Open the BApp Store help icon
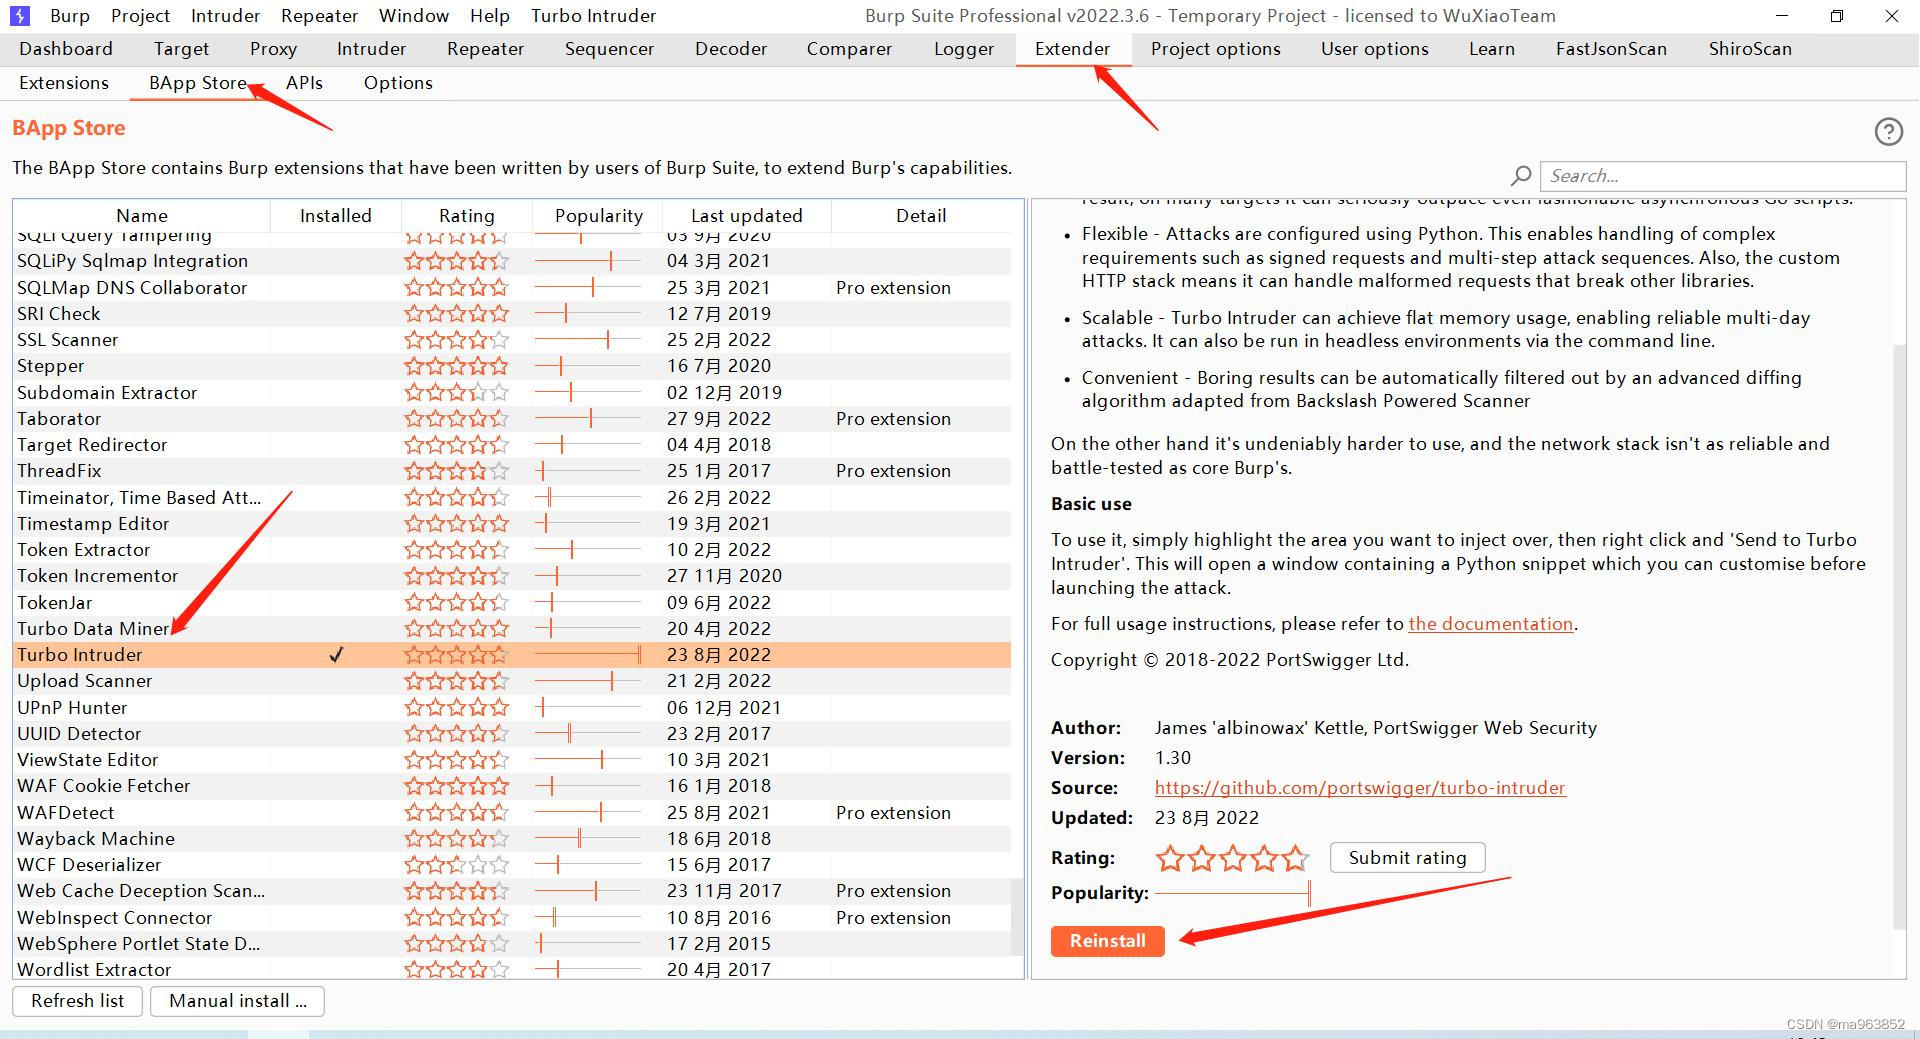 pos(1888,132)
